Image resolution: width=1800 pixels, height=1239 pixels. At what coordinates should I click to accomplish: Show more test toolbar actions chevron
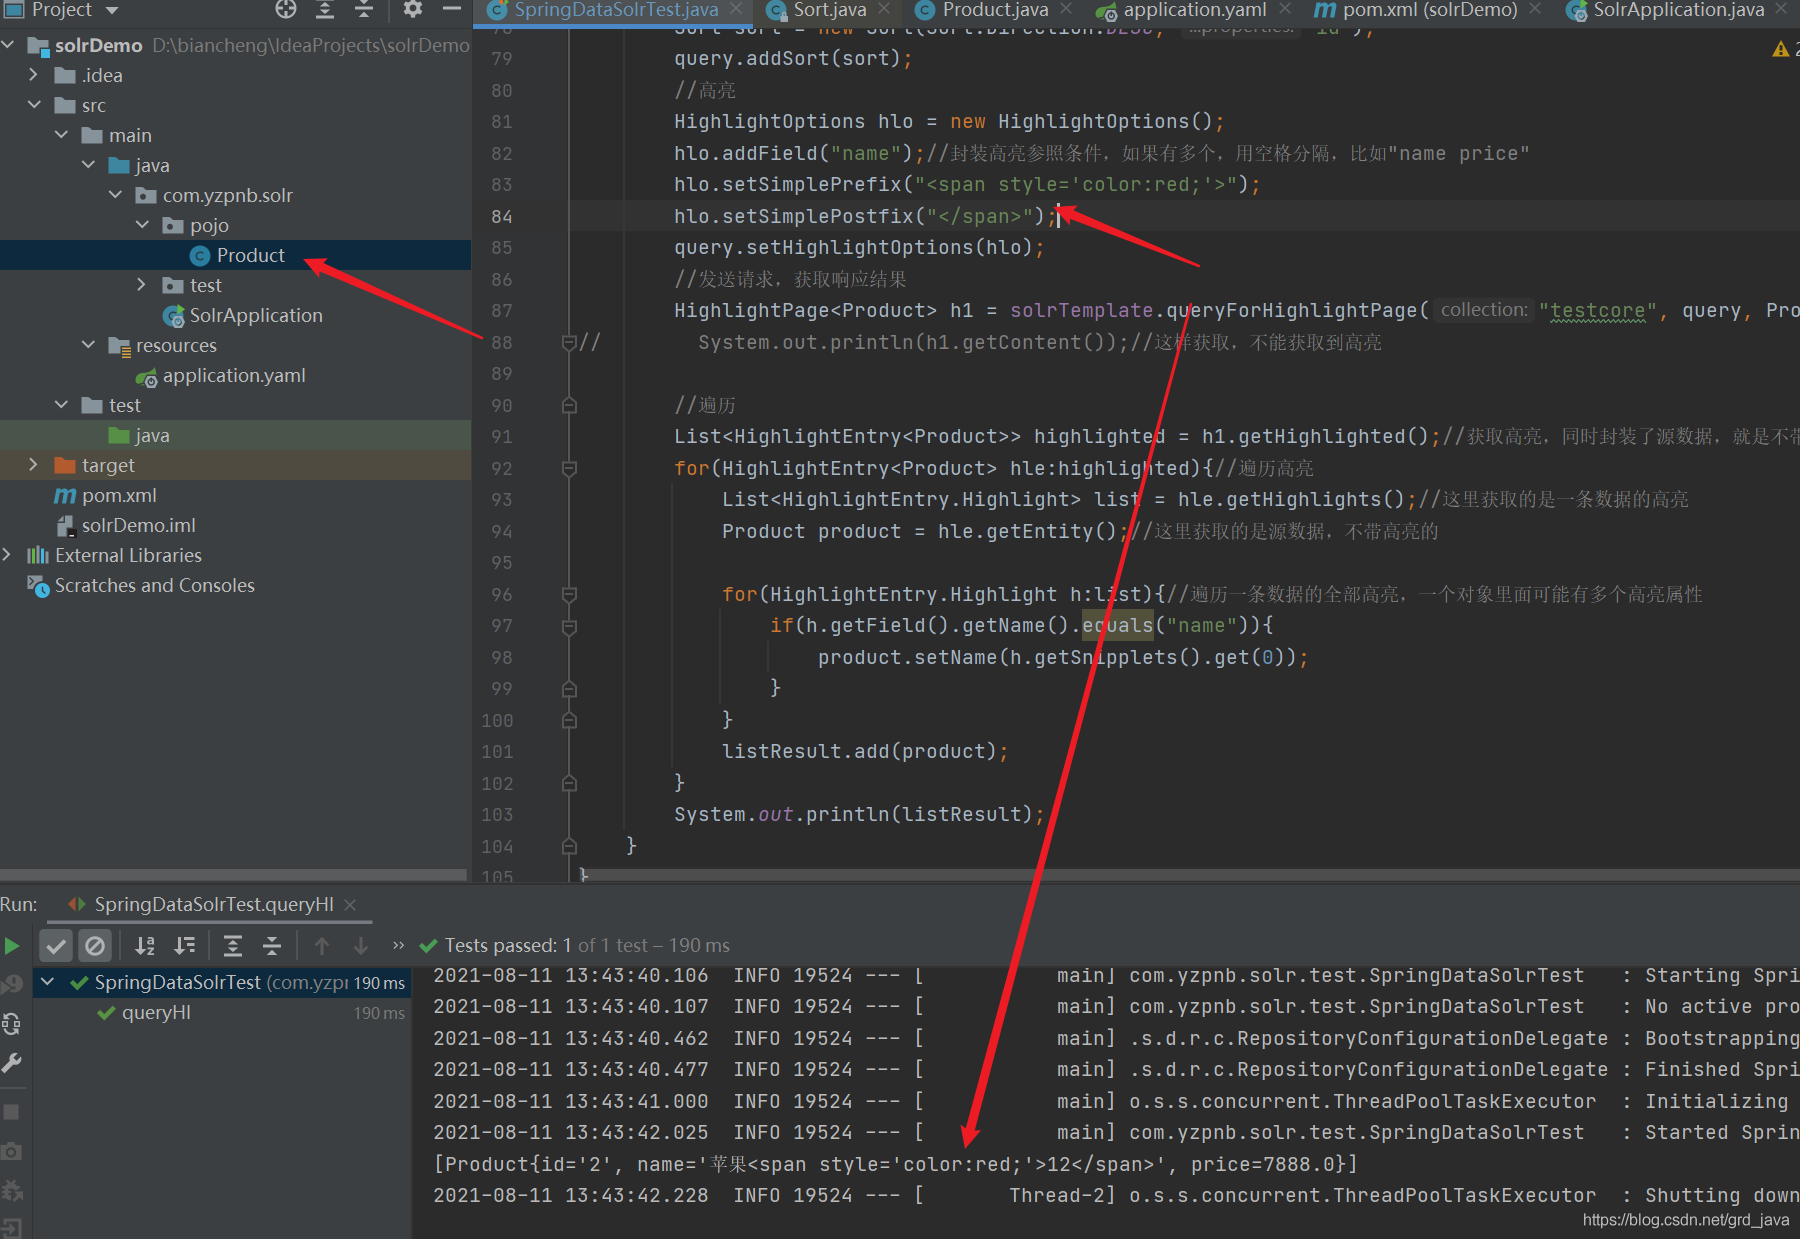(398, 946)
